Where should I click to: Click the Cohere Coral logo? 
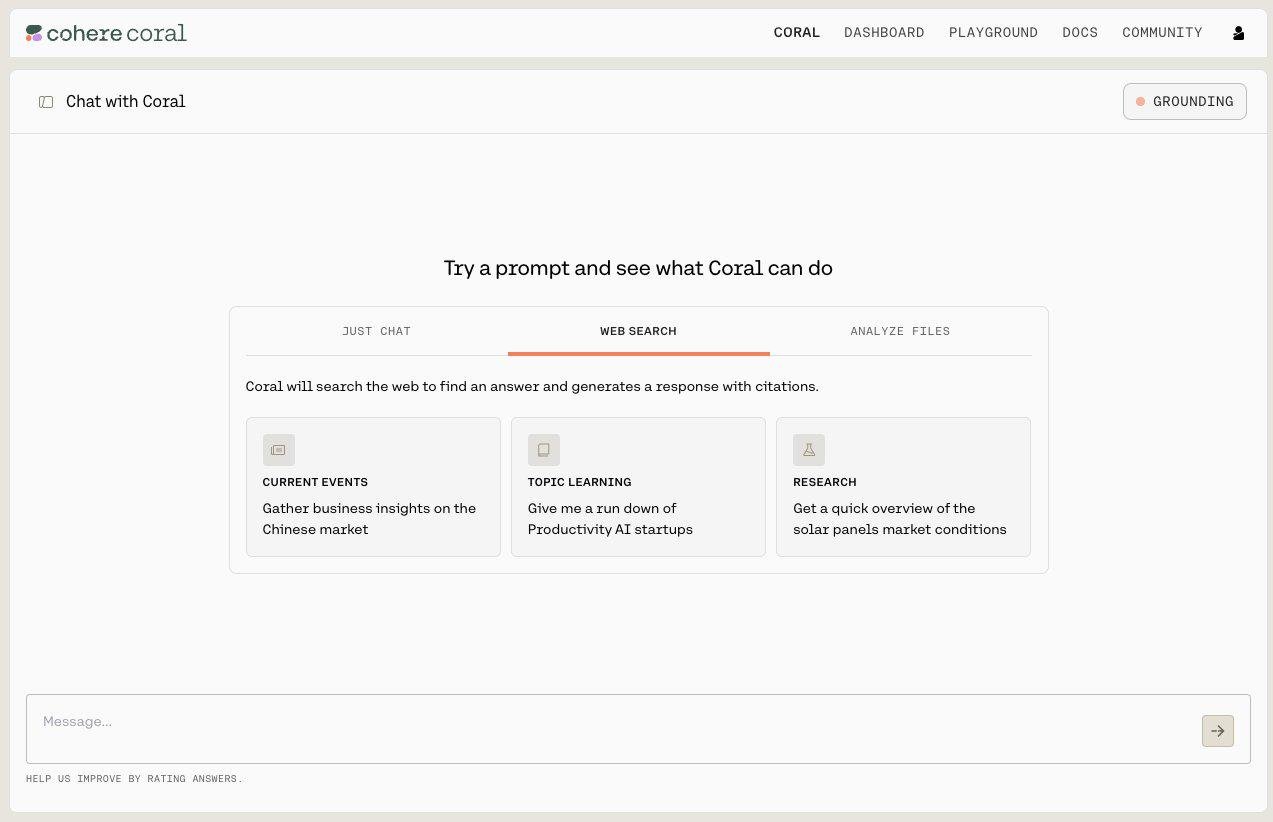[105, 33]
